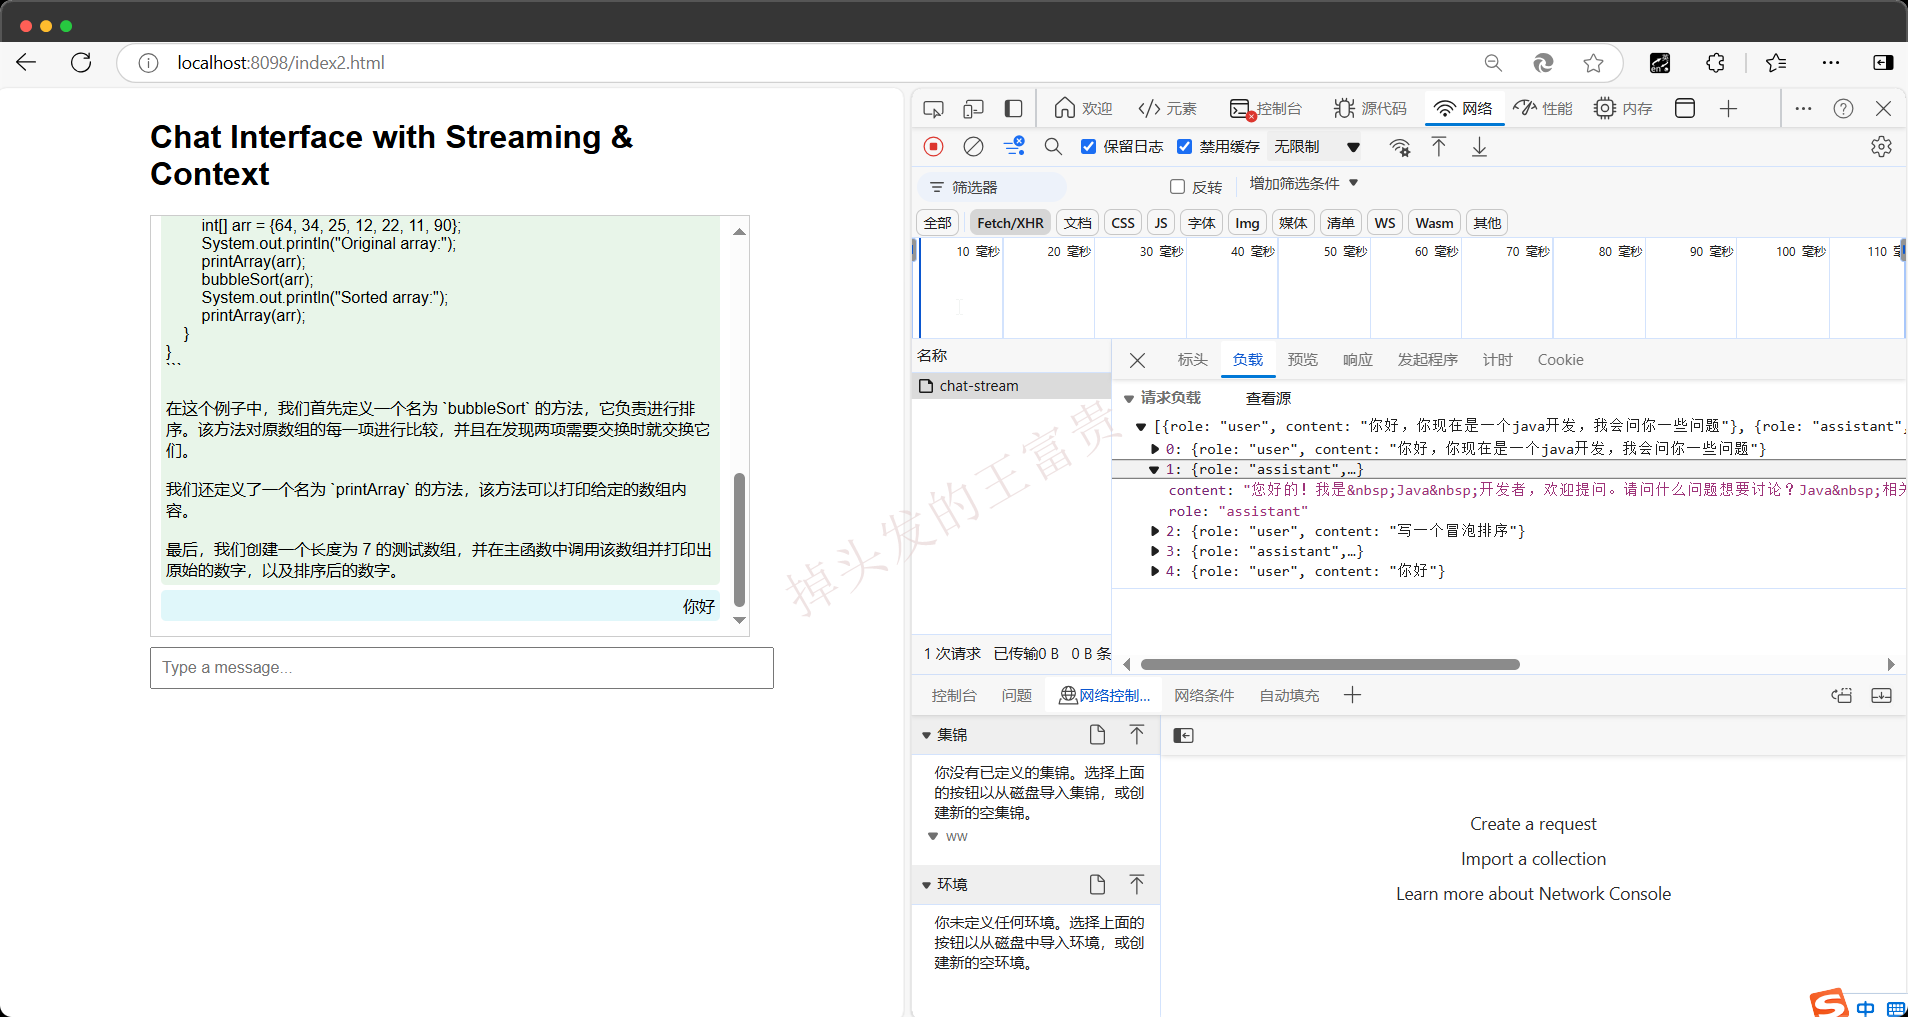Viewport: 1908px width, 1017px height.
Task: Enable the 反转 filter checkbox
Action: coord(1177,187)
